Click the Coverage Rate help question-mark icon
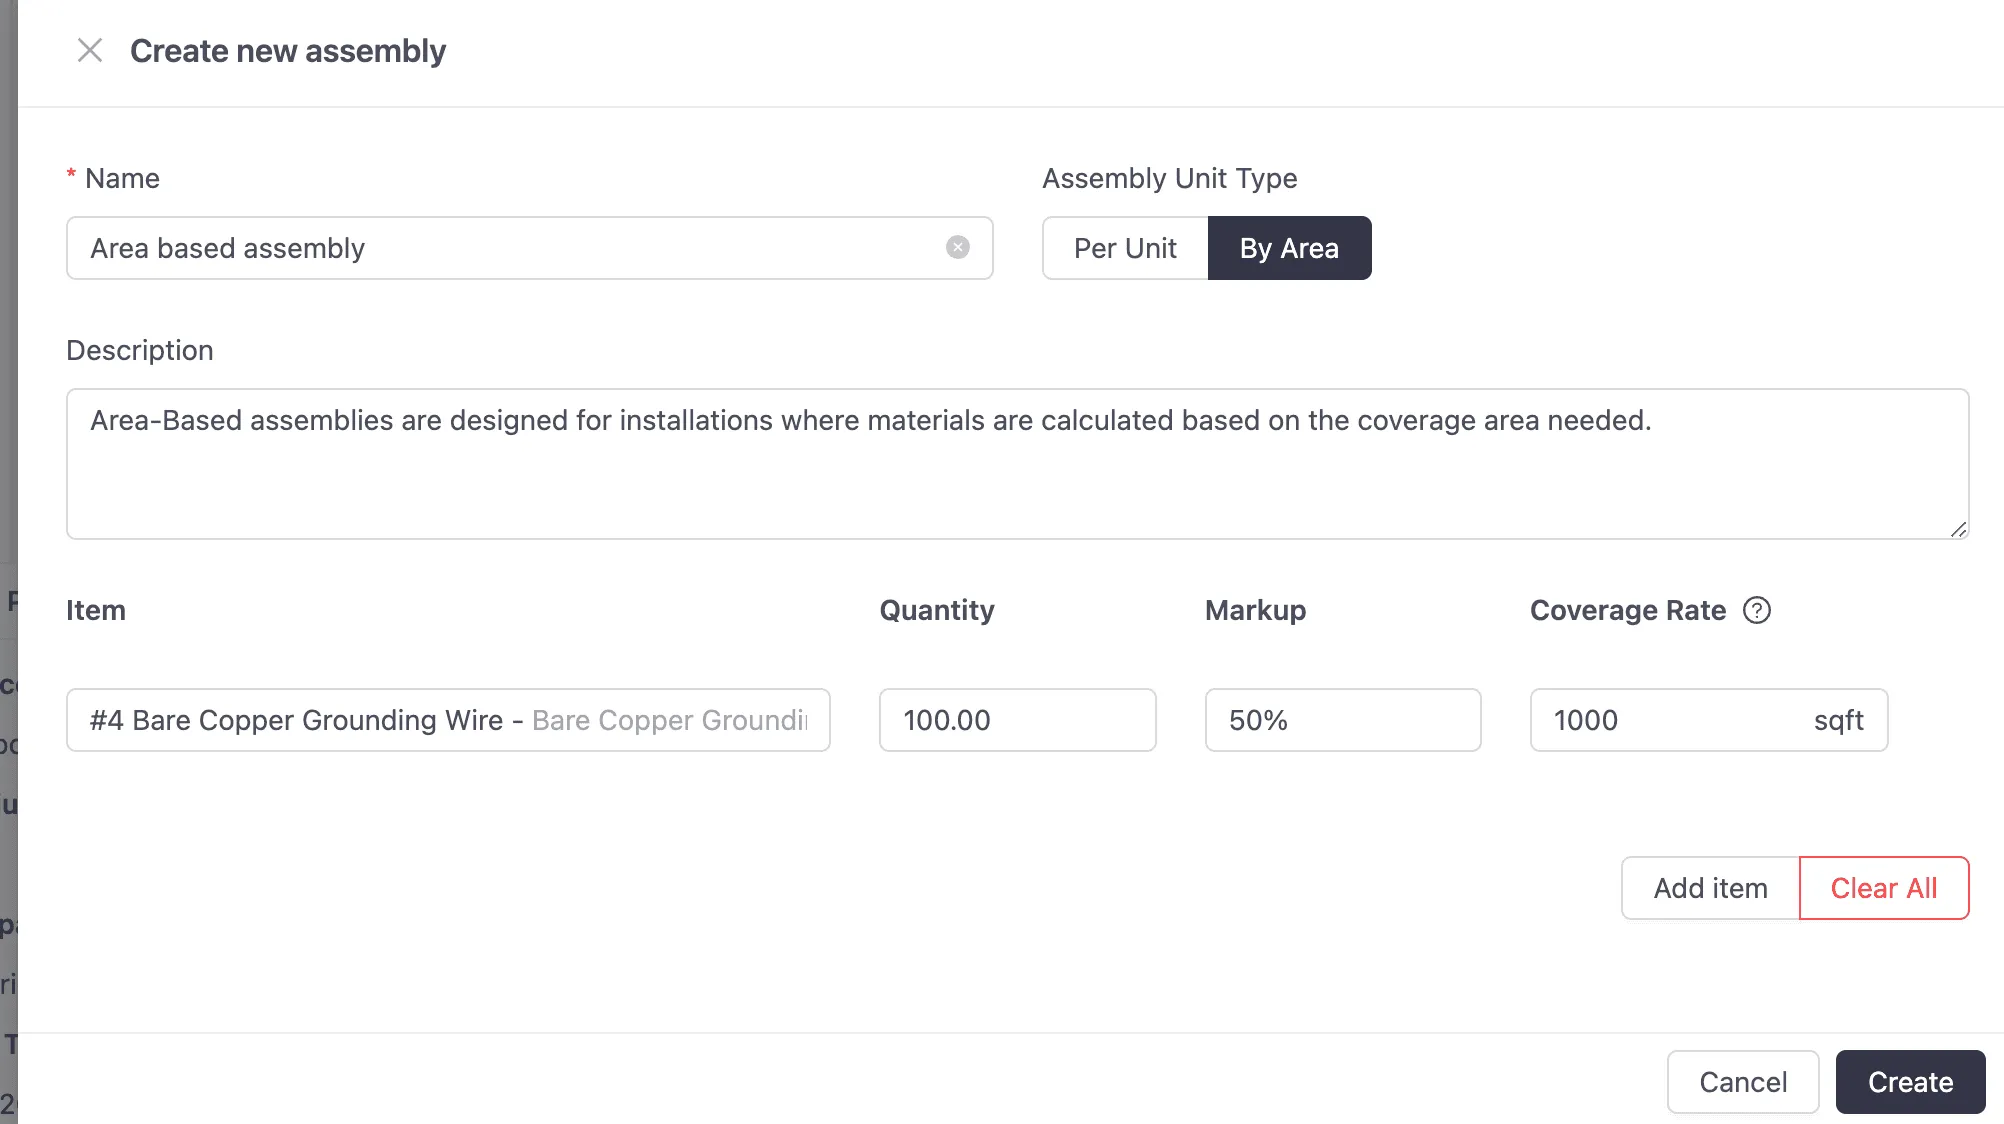 [1756, 610]
